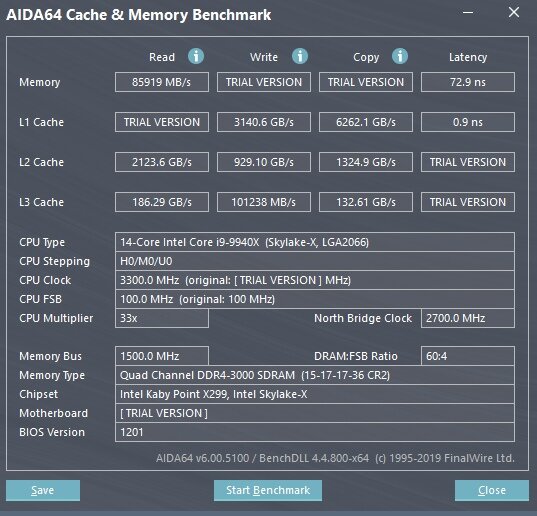Click the Copy info icon
Image resolution: width=537 pixels, height=516 pixels.
point(400,56)
